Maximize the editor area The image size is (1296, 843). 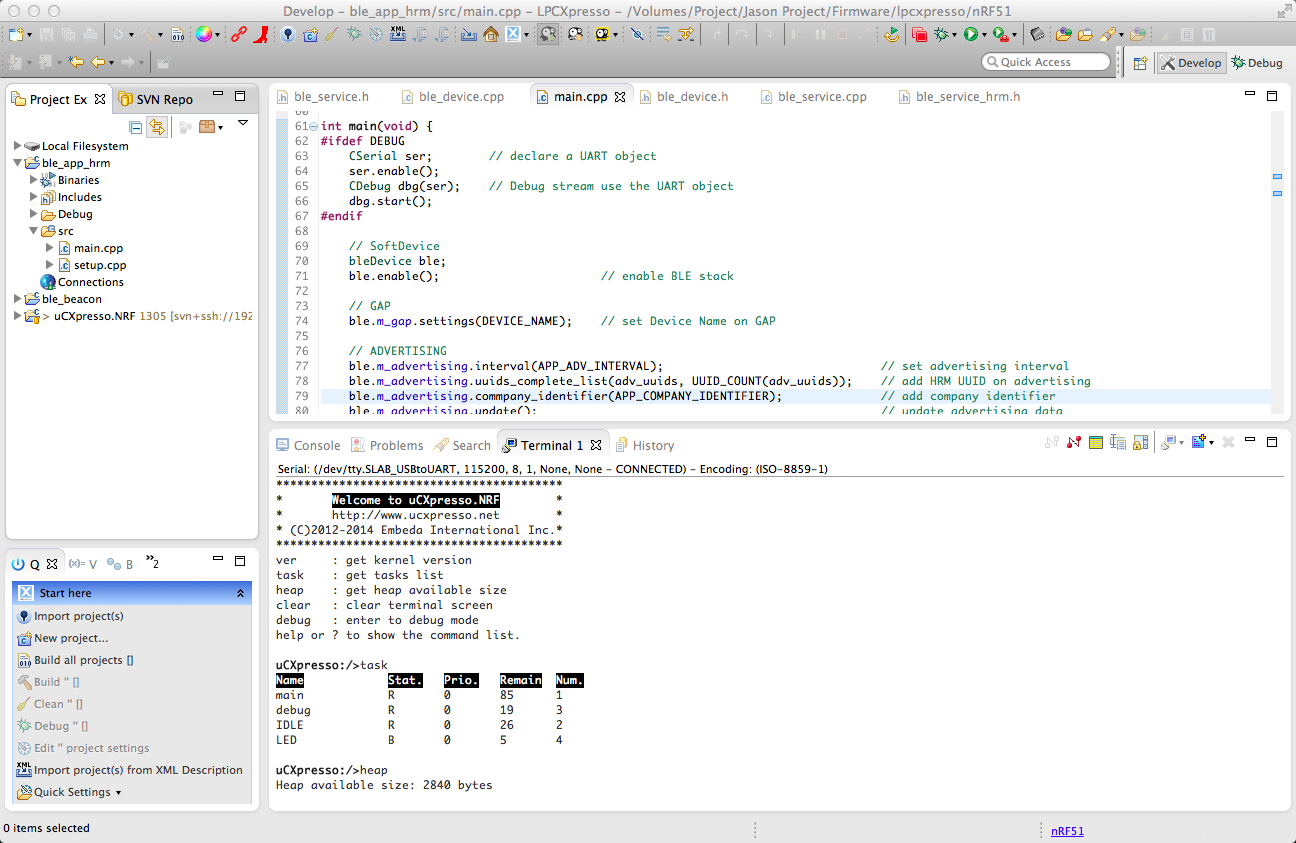(1272, 97)
